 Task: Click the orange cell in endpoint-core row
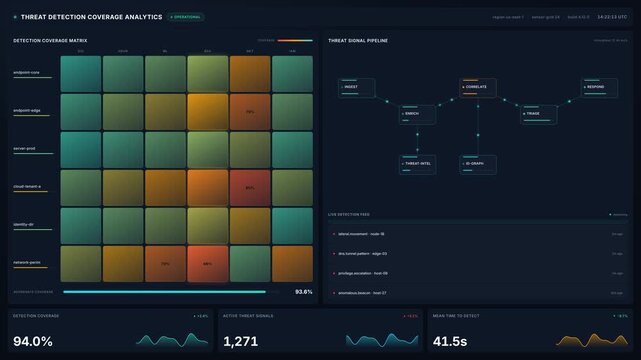[250, 74]
